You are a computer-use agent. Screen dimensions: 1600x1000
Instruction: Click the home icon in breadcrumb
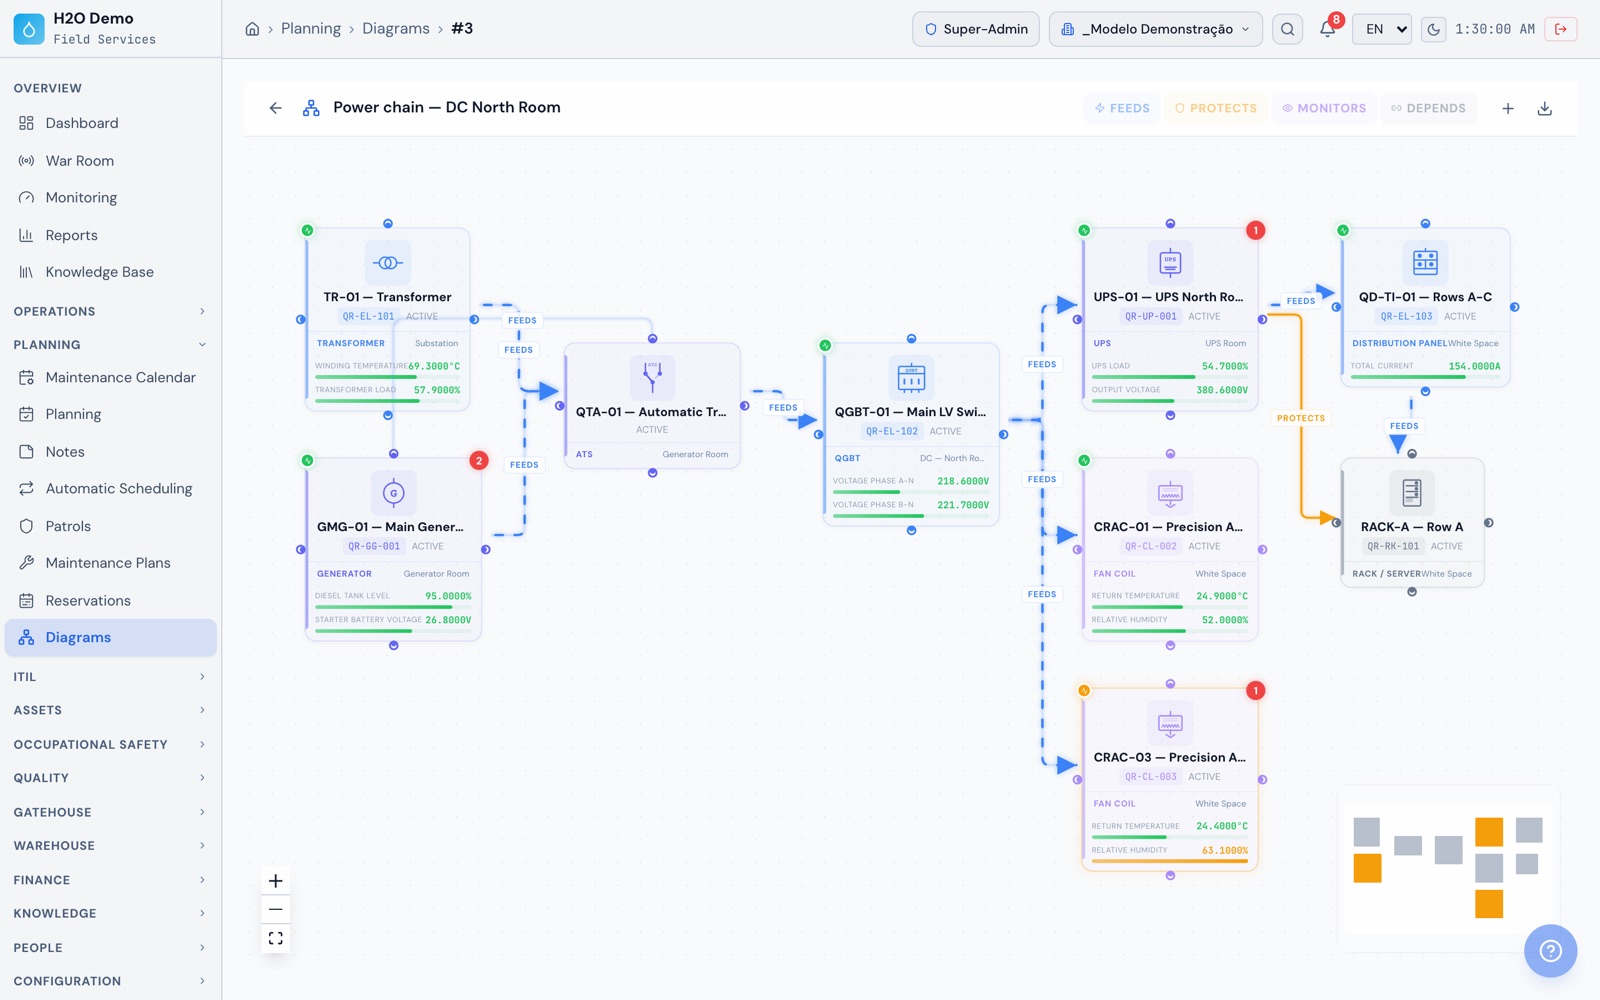pos(252,29)
